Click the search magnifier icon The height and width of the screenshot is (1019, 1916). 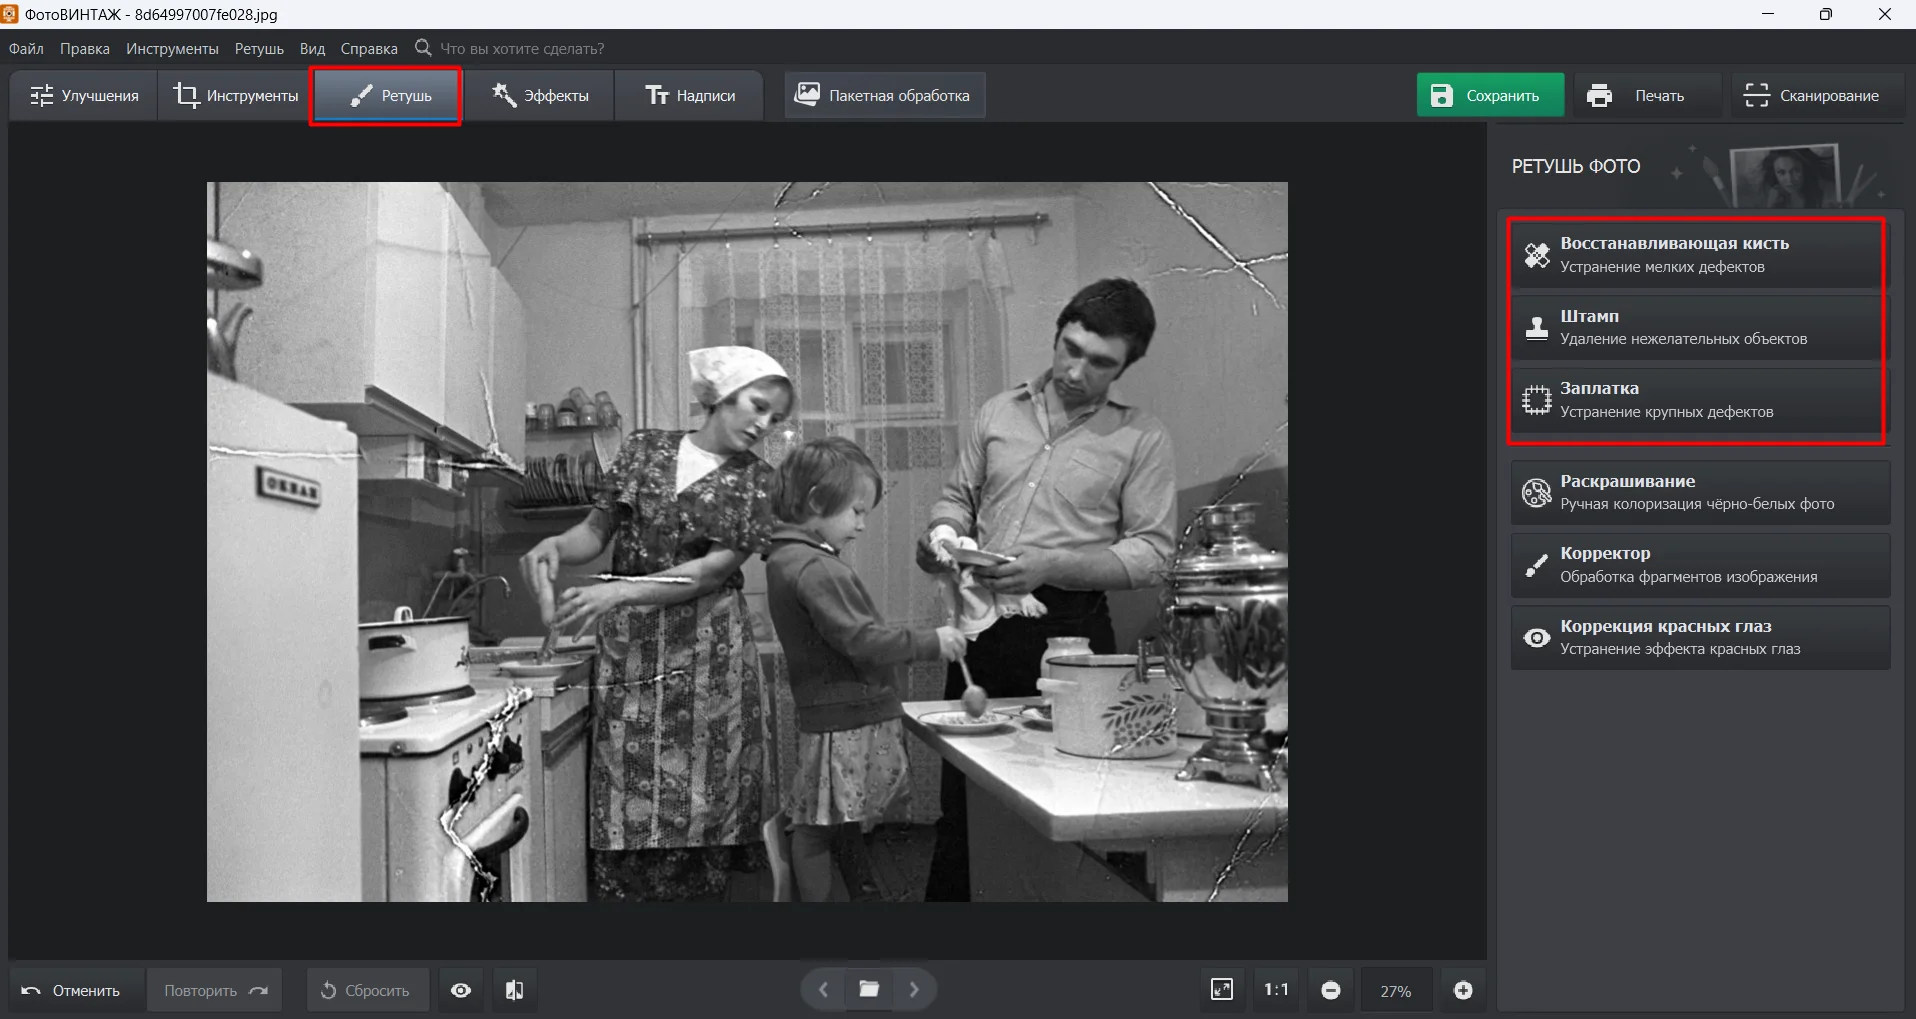click(x=423, y=48)
